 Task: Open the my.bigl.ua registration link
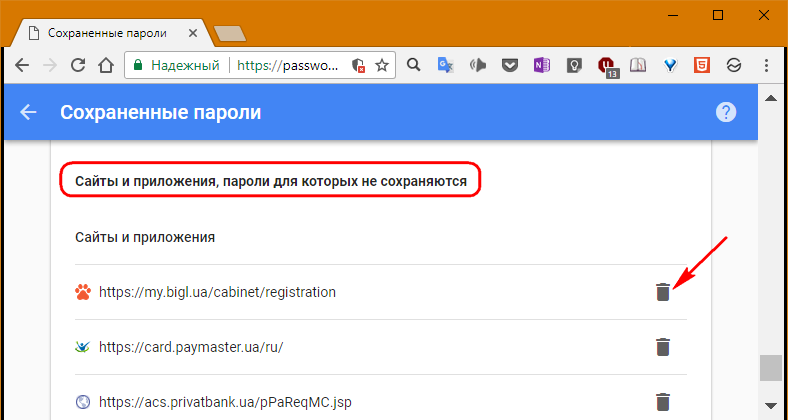pyautogui.click(x=217, y=292)
